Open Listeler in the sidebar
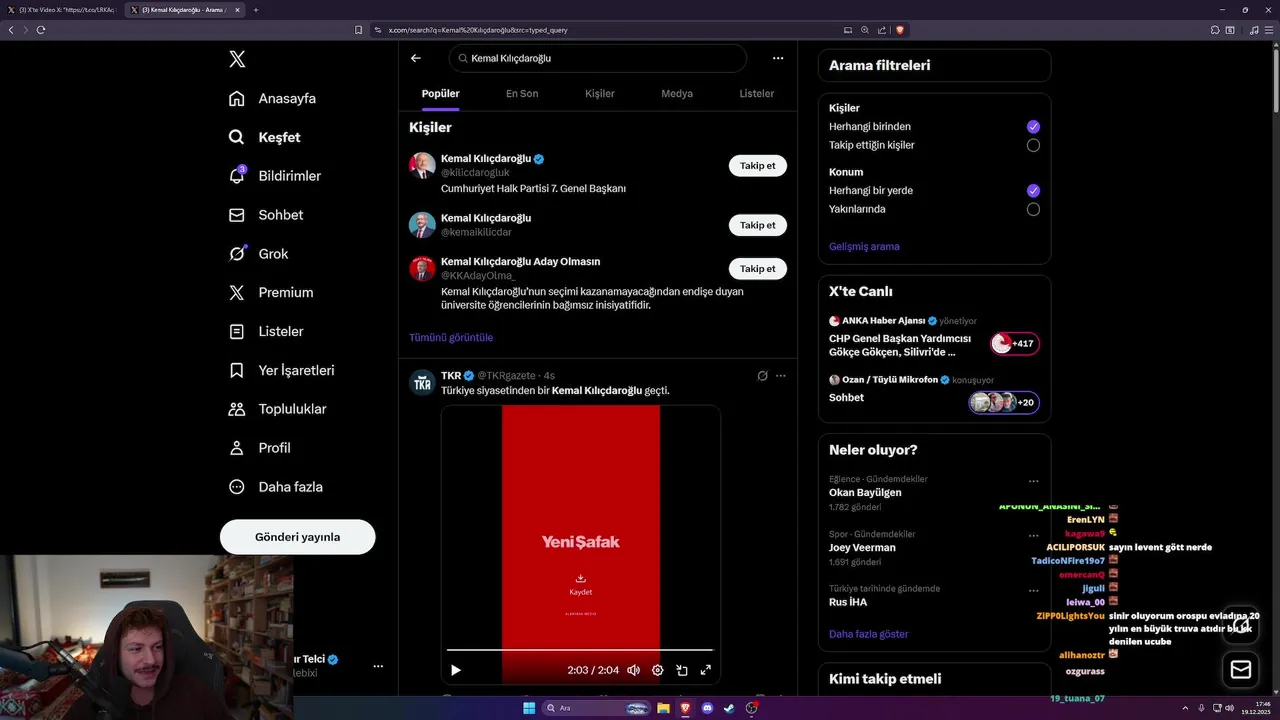The width and height of the screenshot is (1280, 720). [265, 331]
